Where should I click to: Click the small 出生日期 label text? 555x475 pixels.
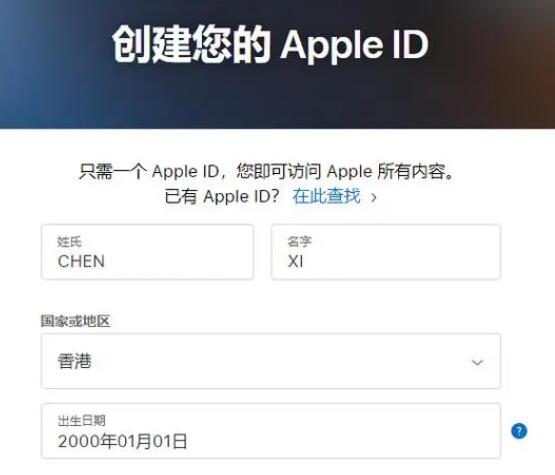81,420
